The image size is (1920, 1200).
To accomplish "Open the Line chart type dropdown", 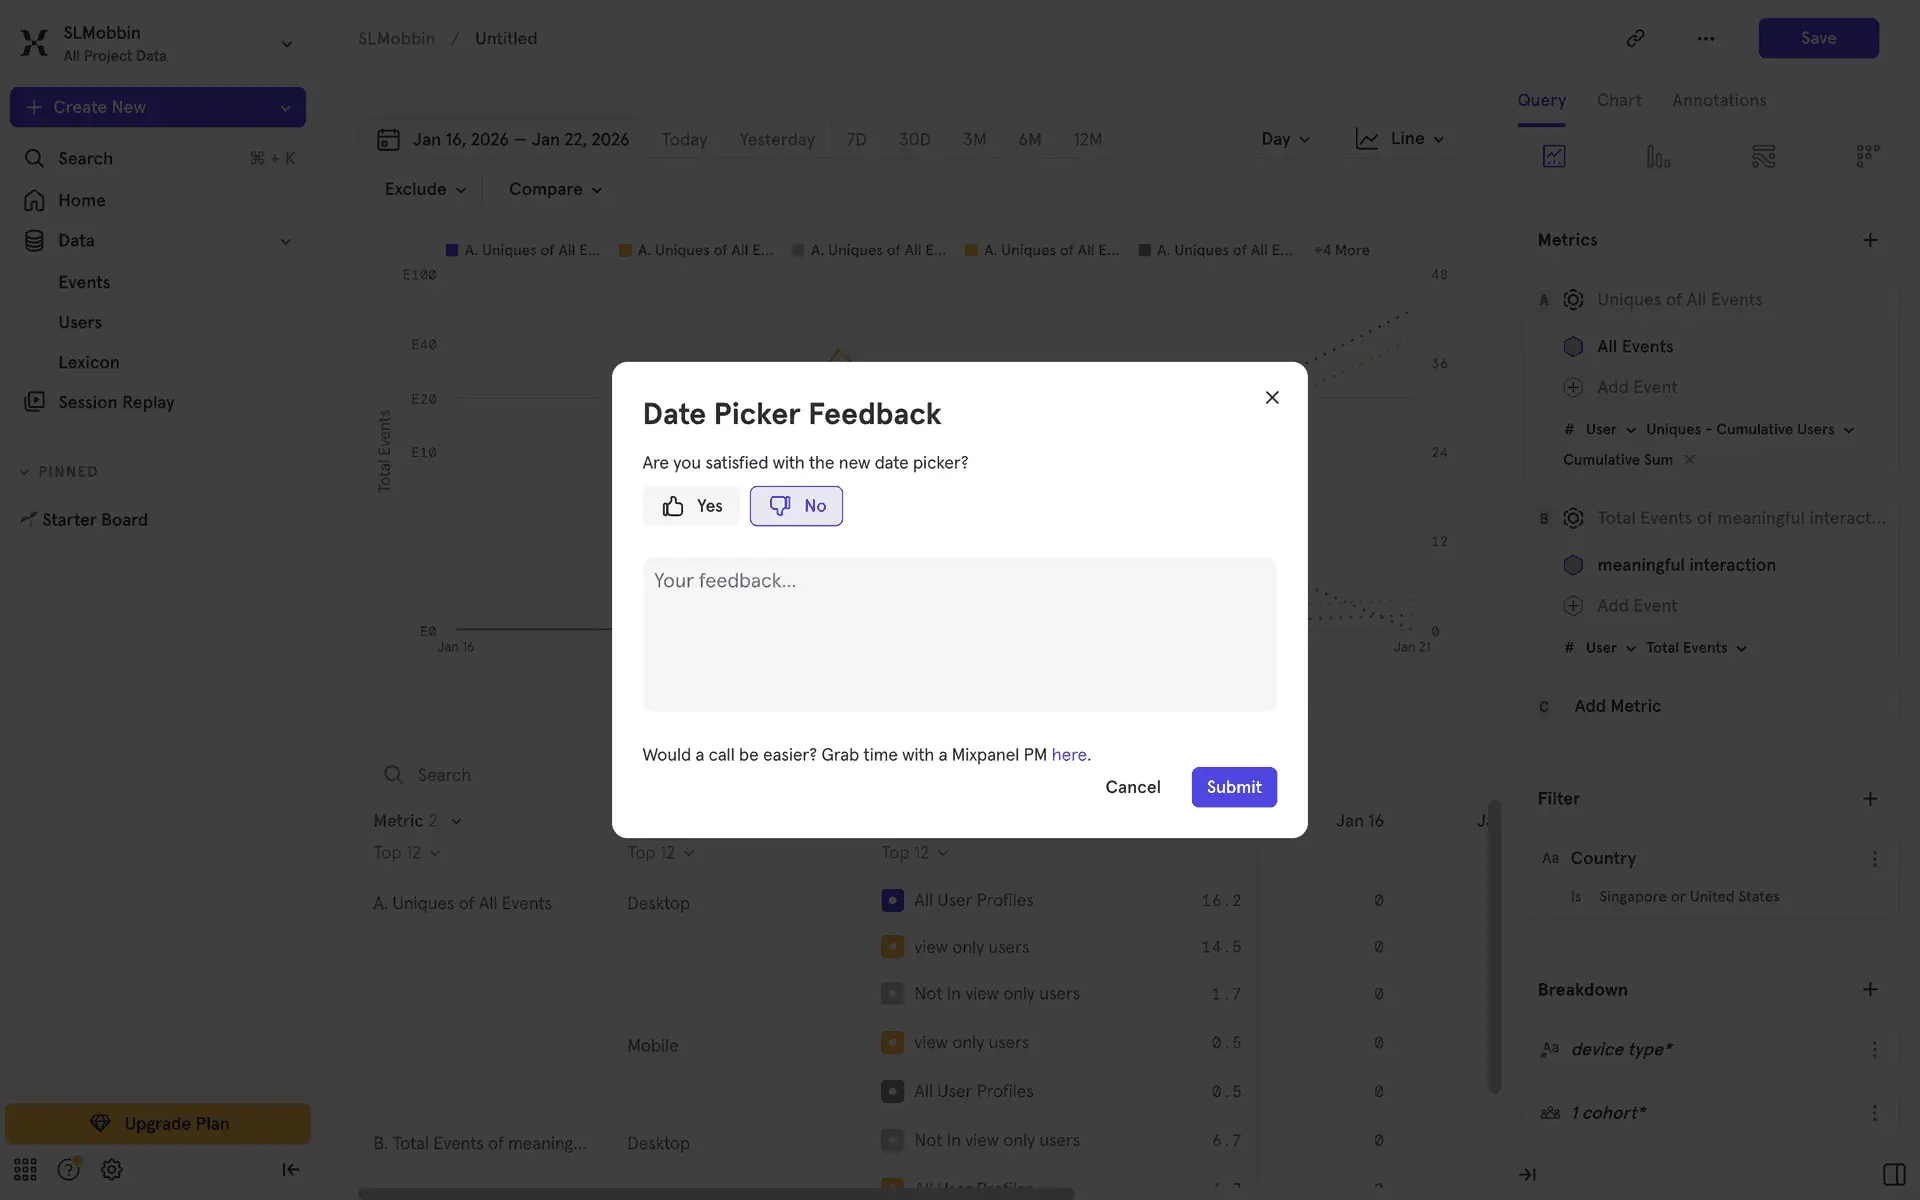I will tap(1400, 139).
